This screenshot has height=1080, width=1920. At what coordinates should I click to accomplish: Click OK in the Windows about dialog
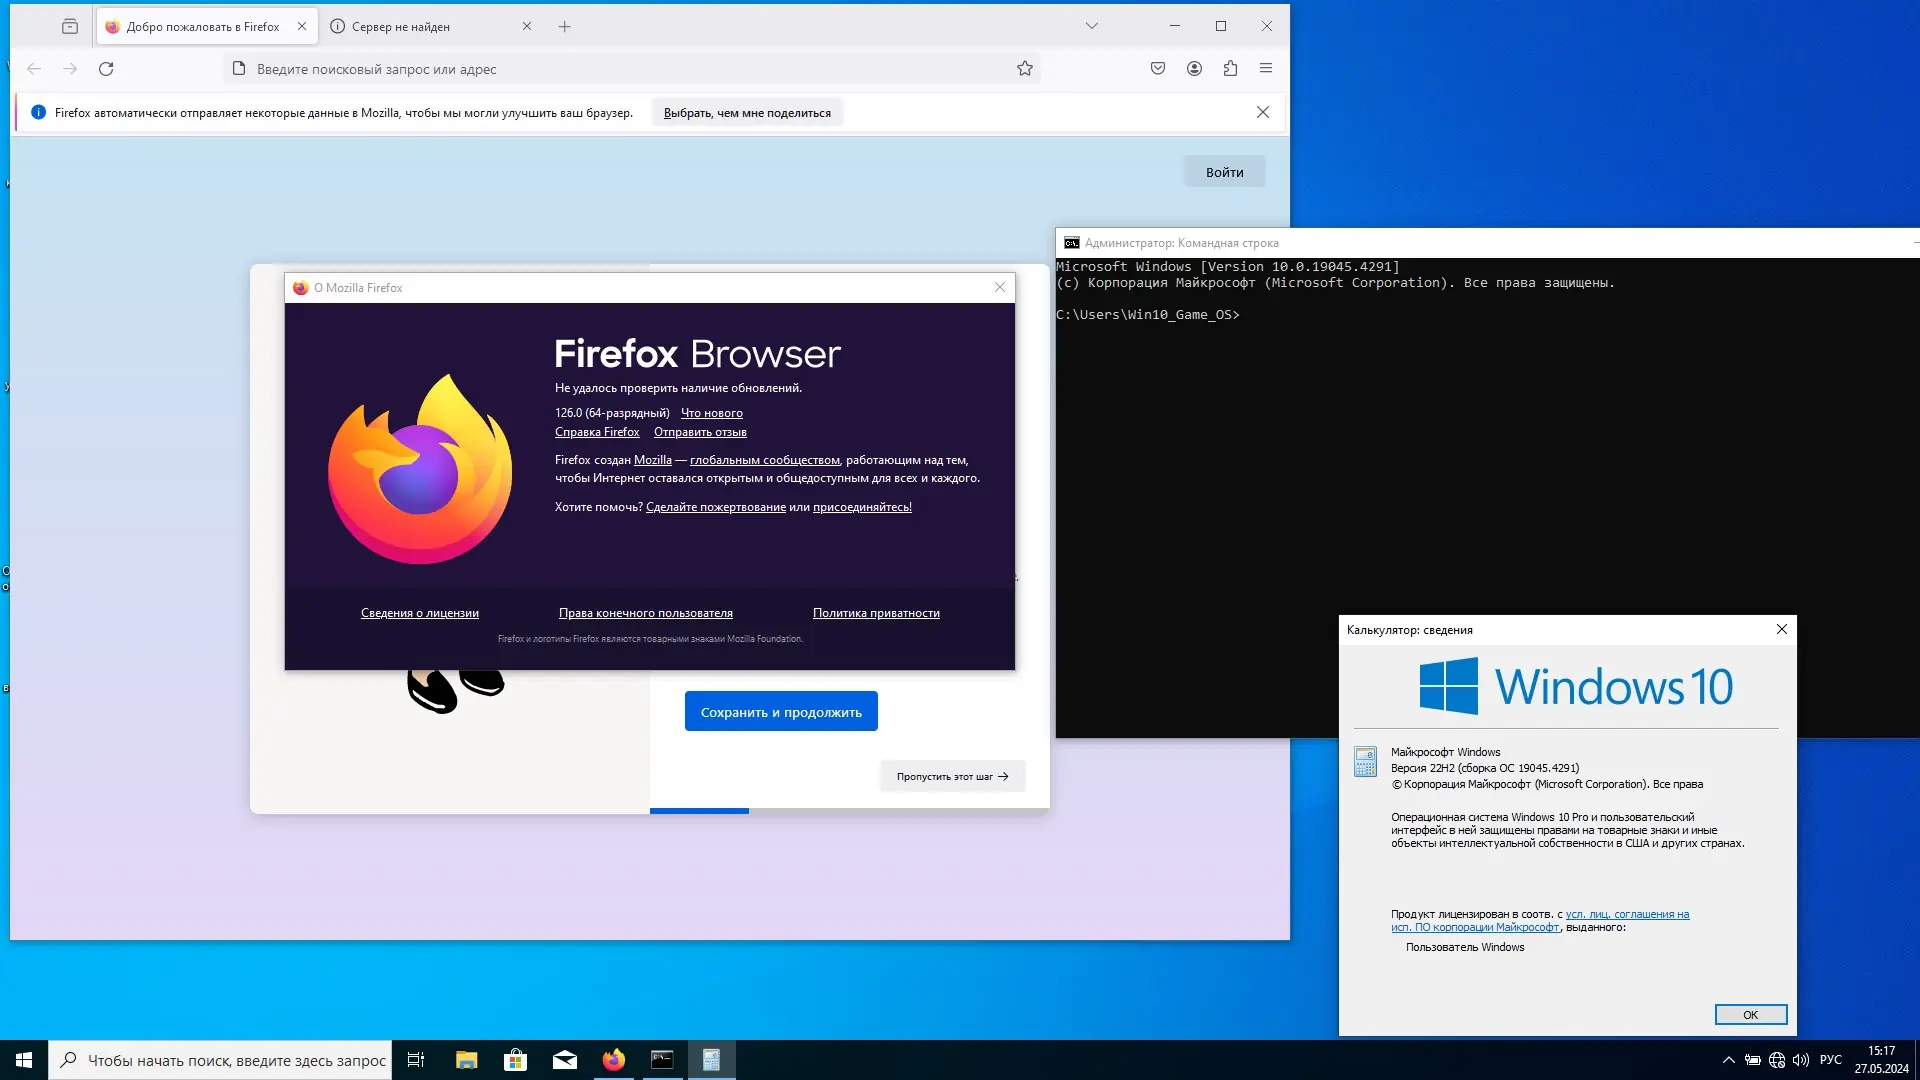click(1750, 1015)
